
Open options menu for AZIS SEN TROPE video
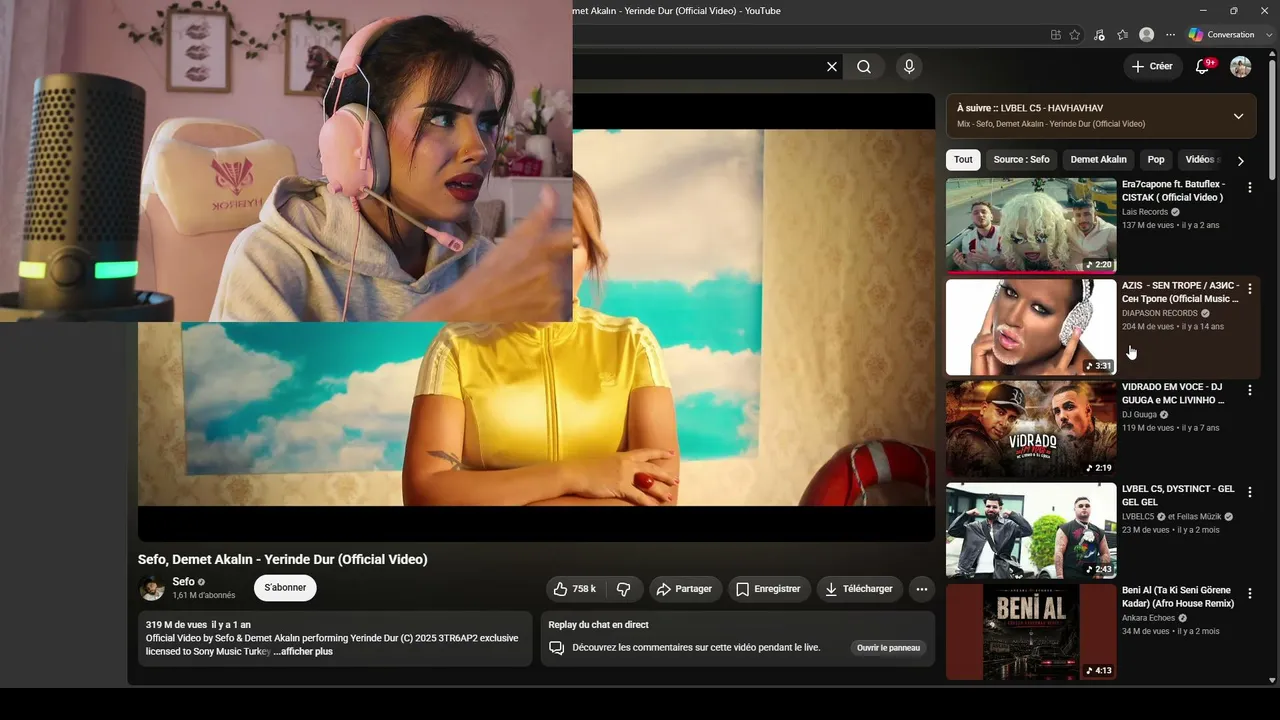pyautogui.click(x=1249, y=289)
